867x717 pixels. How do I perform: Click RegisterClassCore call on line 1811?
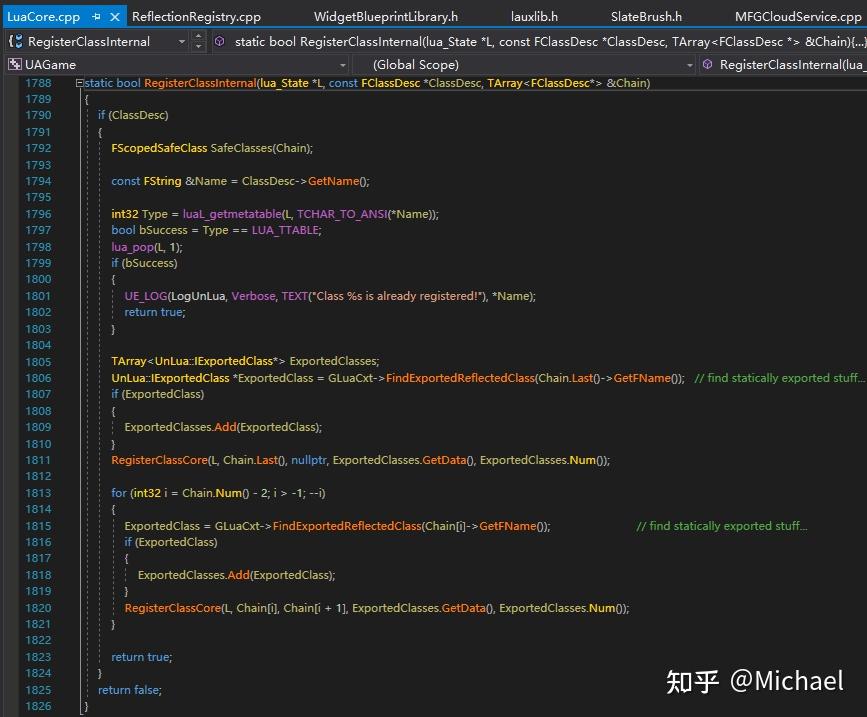[159, 460]
